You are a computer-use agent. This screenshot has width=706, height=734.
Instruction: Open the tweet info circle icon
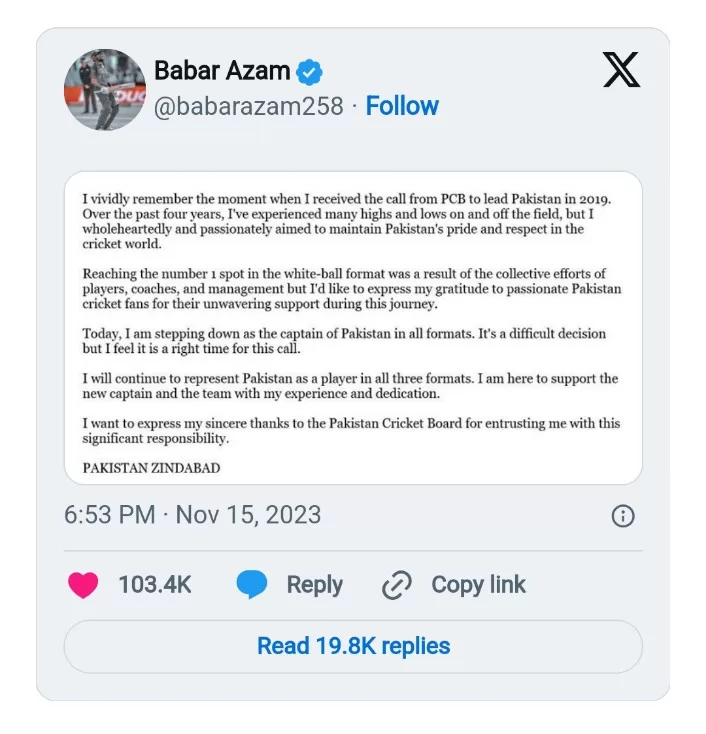(x=622, y=516)
